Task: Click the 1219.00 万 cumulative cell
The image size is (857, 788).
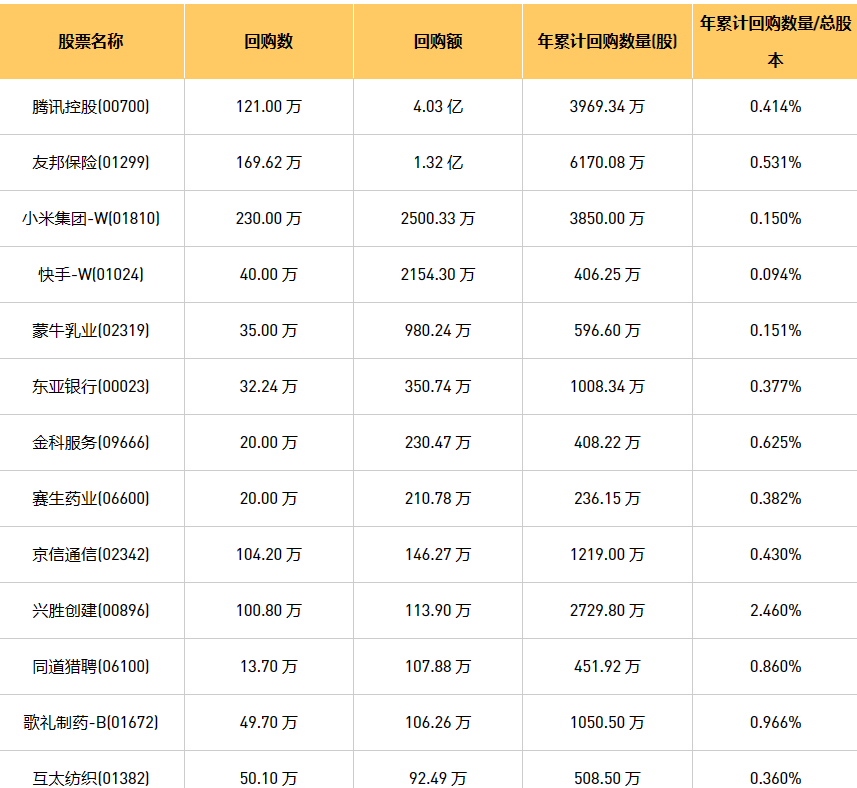Action: tap(607, 555)
